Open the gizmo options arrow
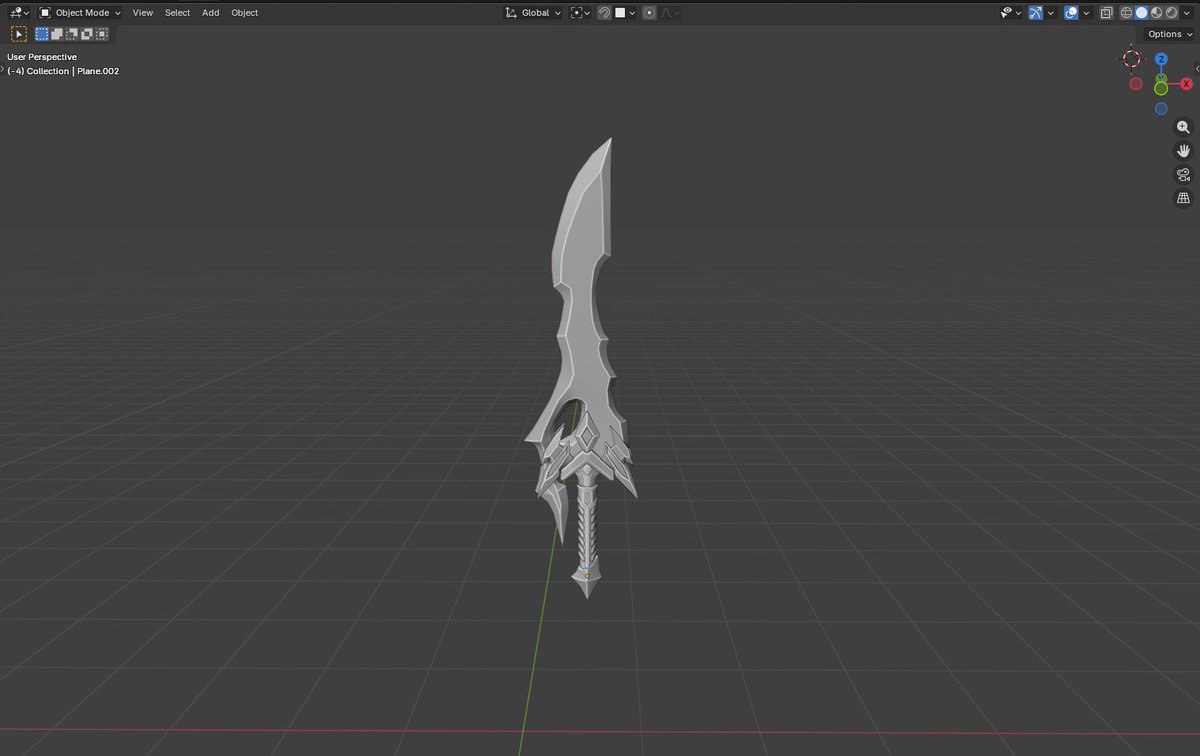Image resolution: width=1200 pixels, height=756 pixels. click(x=1051, y=13)
